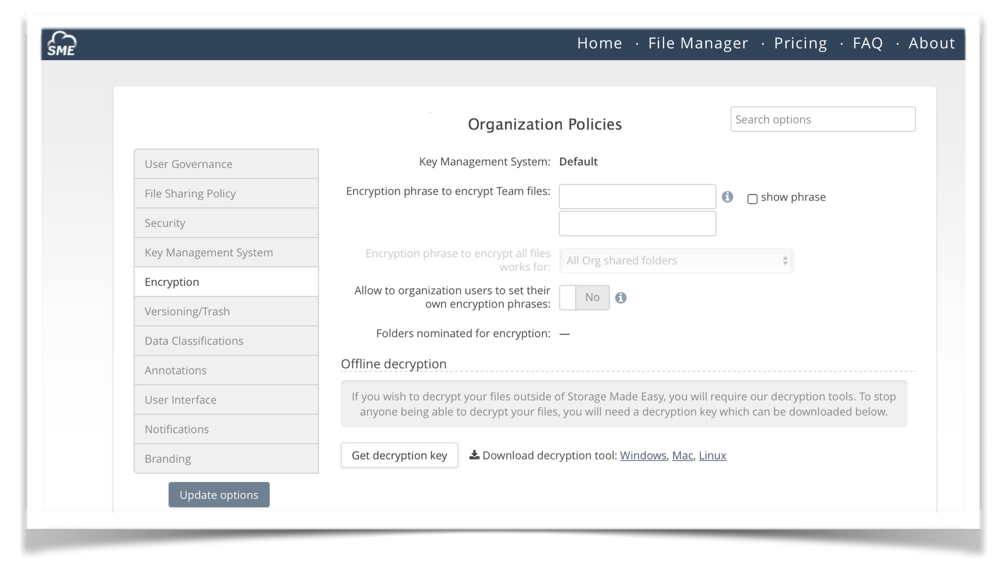Click the download icon before decryption tool

[x=474, y=455]
